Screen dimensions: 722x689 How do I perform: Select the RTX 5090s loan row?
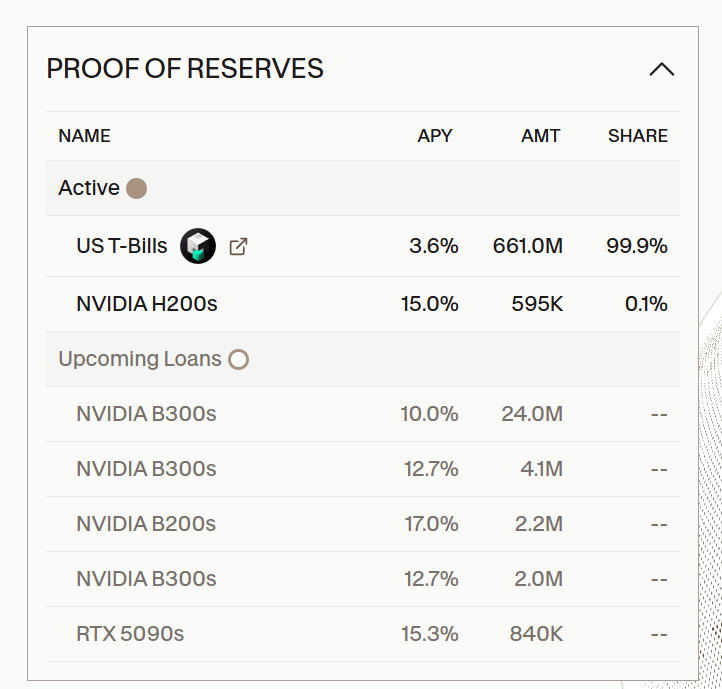130,634
